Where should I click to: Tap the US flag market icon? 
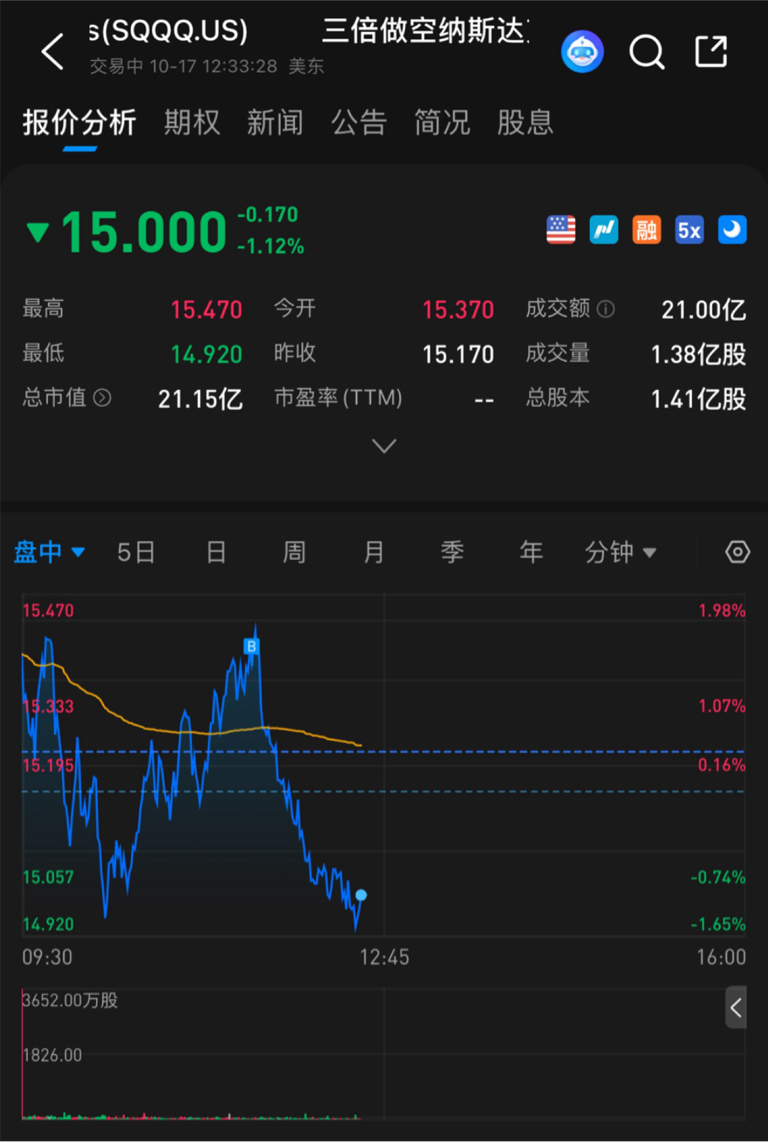pos(561,230)
